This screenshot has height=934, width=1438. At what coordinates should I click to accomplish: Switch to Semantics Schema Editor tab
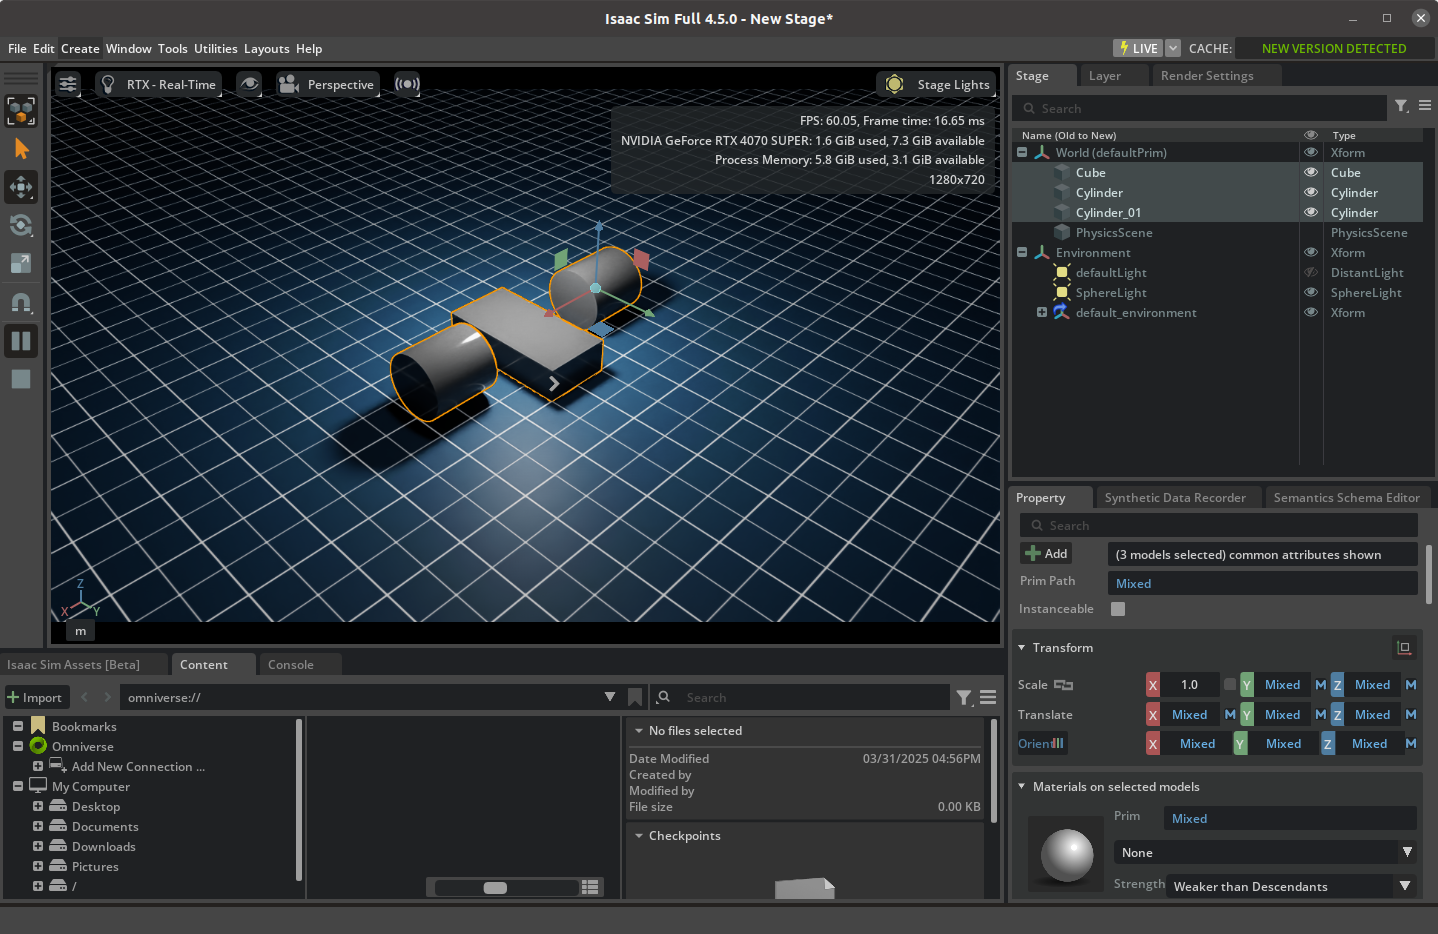[1347, 498]
